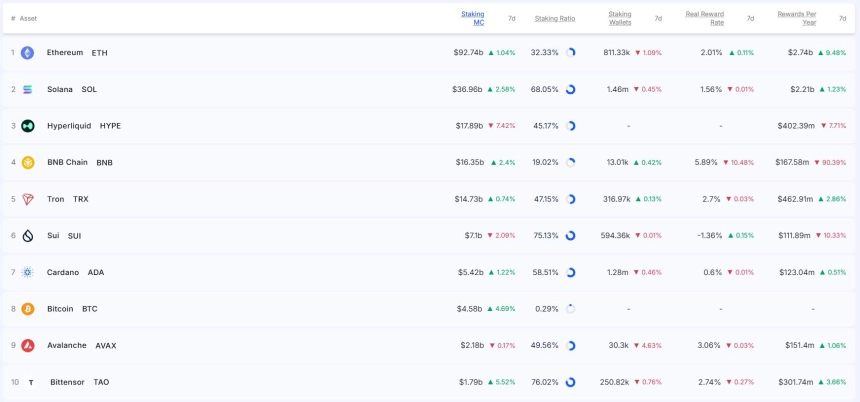Click the AVAX ticker symbol
Screen dimensions: 860x402
click(106, 346)
